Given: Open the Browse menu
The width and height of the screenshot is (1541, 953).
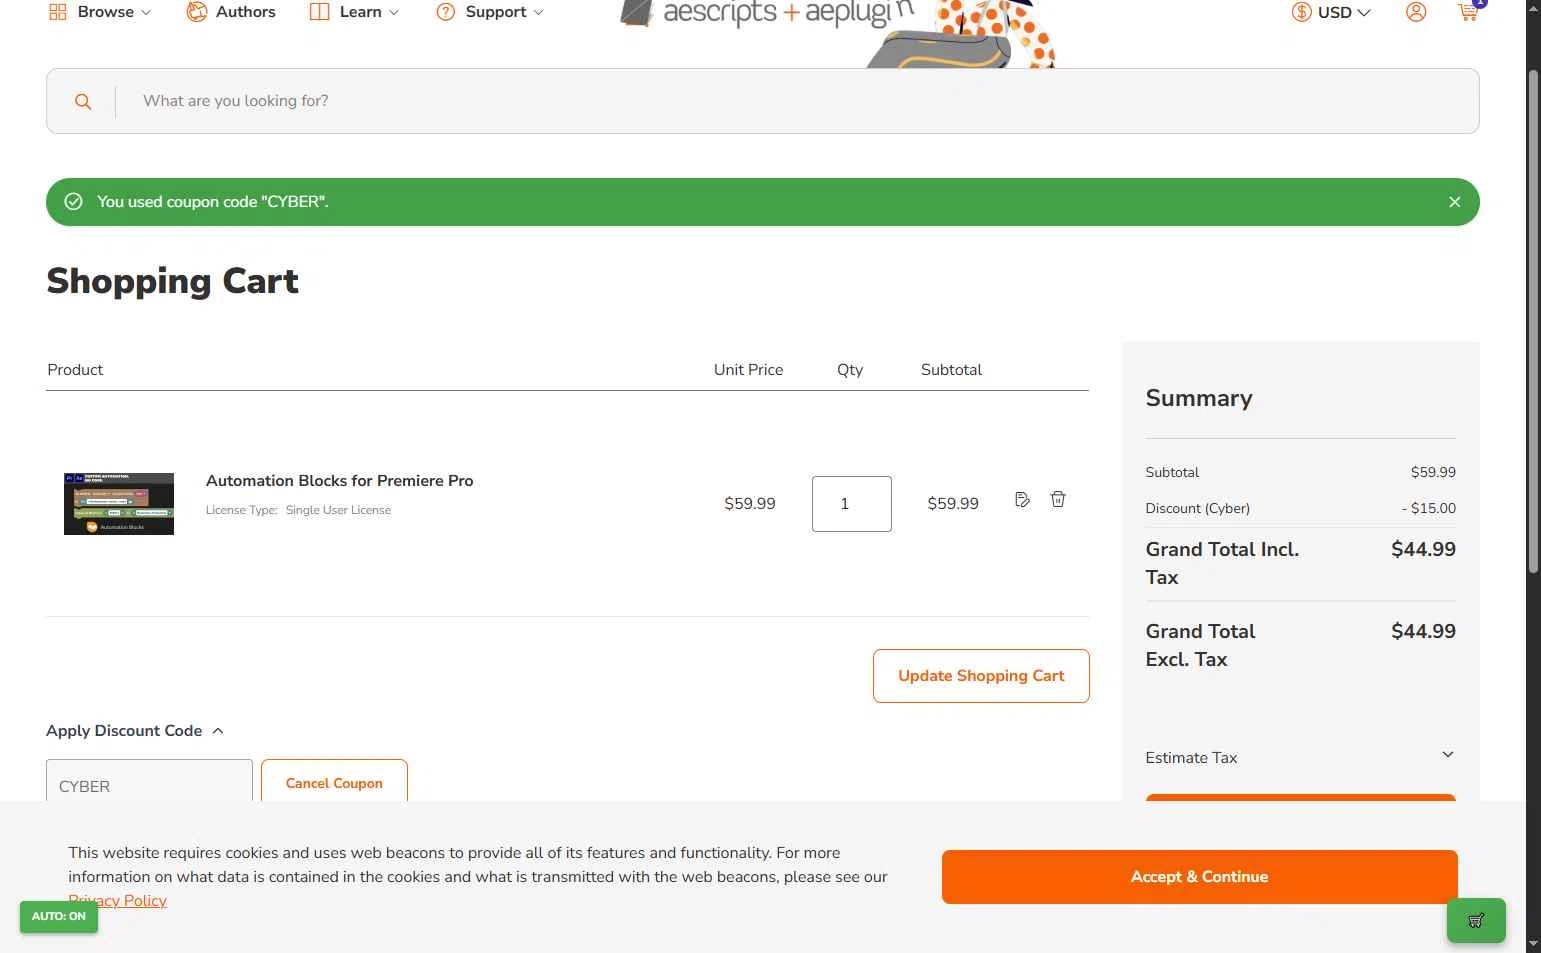Looking at the screenshot, I should 100,12.
